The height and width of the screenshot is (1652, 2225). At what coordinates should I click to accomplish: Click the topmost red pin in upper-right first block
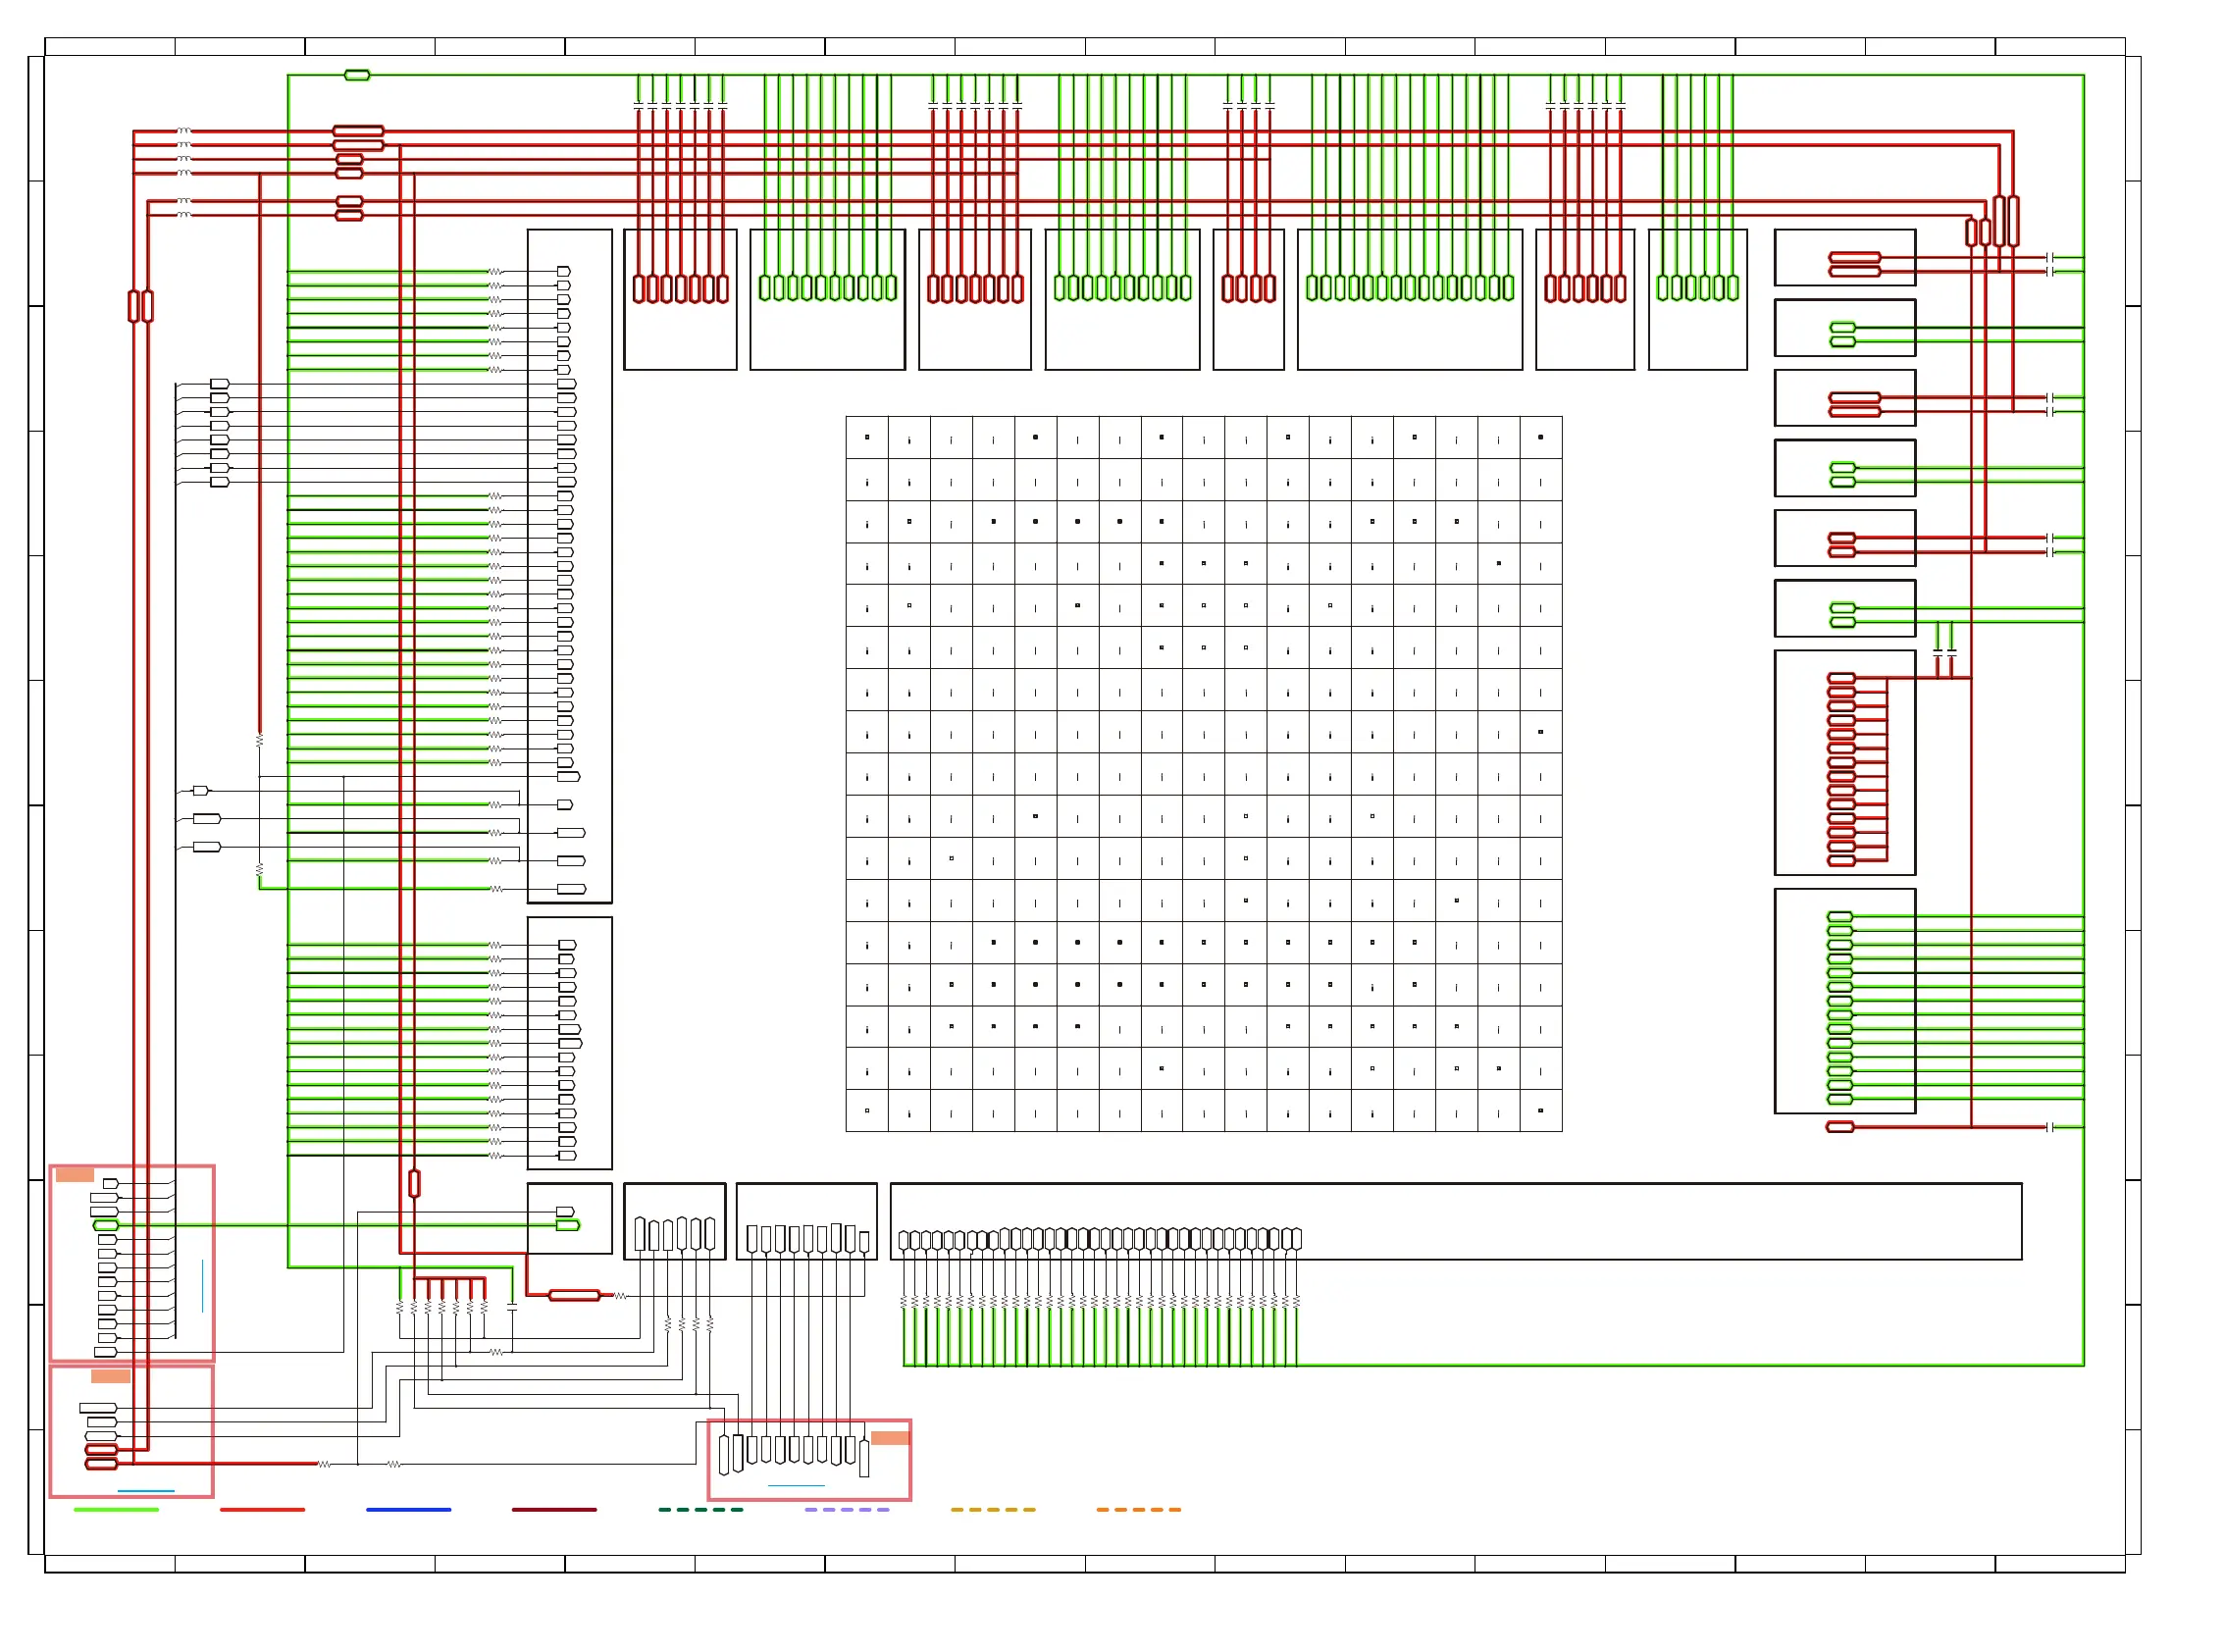1854,257
